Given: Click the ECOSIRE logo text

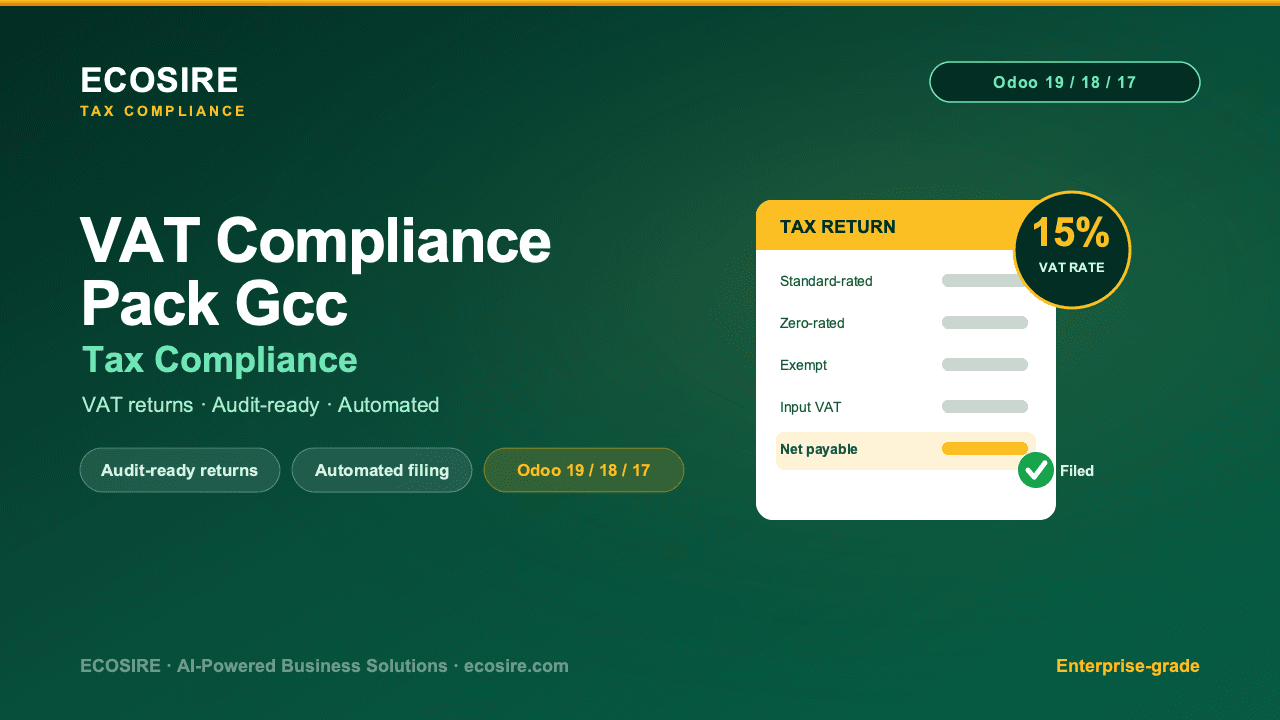Looking at the screenshot, I should click(159, 80).
